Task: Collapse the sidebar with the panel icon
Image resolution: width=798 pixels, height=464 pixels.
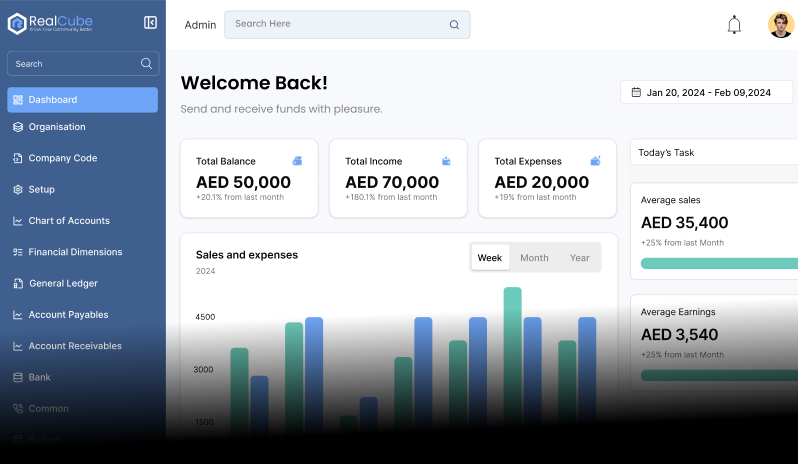Action: (x=150, y=22)
